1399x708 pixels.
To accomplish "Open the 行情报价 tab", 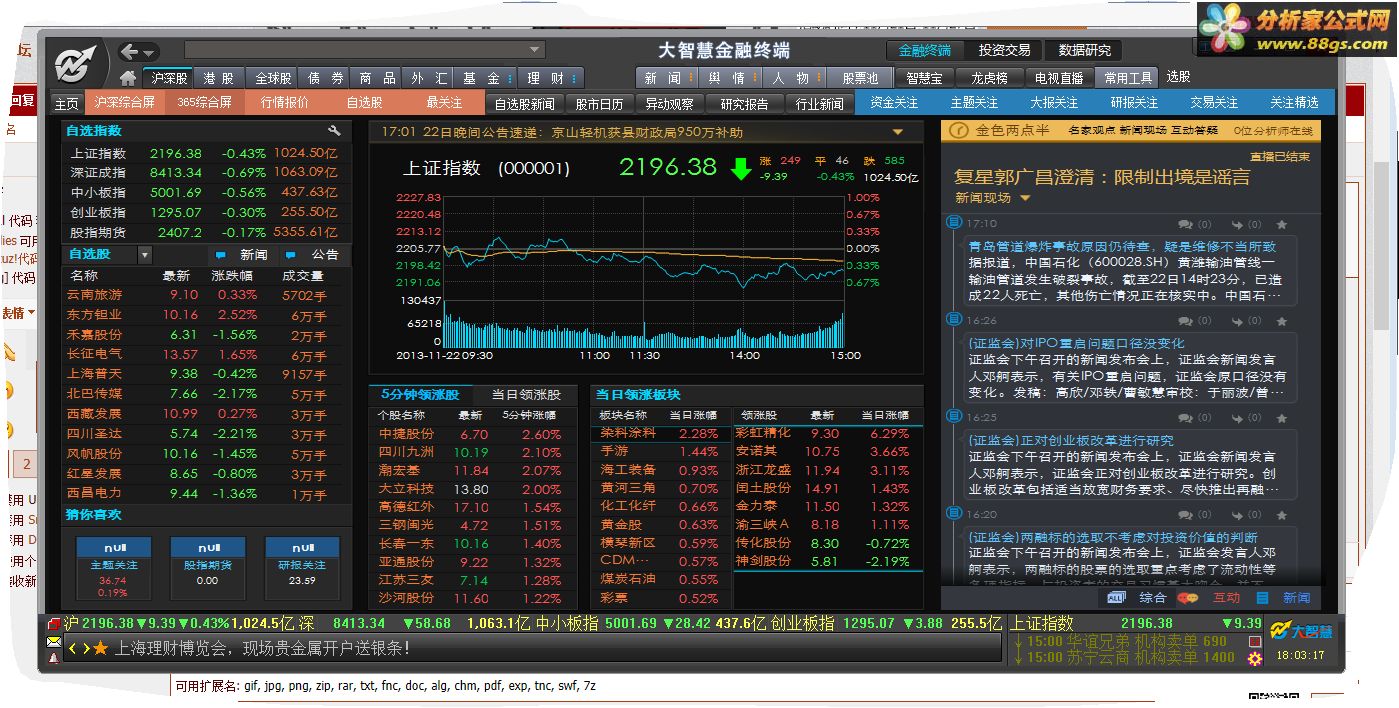I will (285, 102).
